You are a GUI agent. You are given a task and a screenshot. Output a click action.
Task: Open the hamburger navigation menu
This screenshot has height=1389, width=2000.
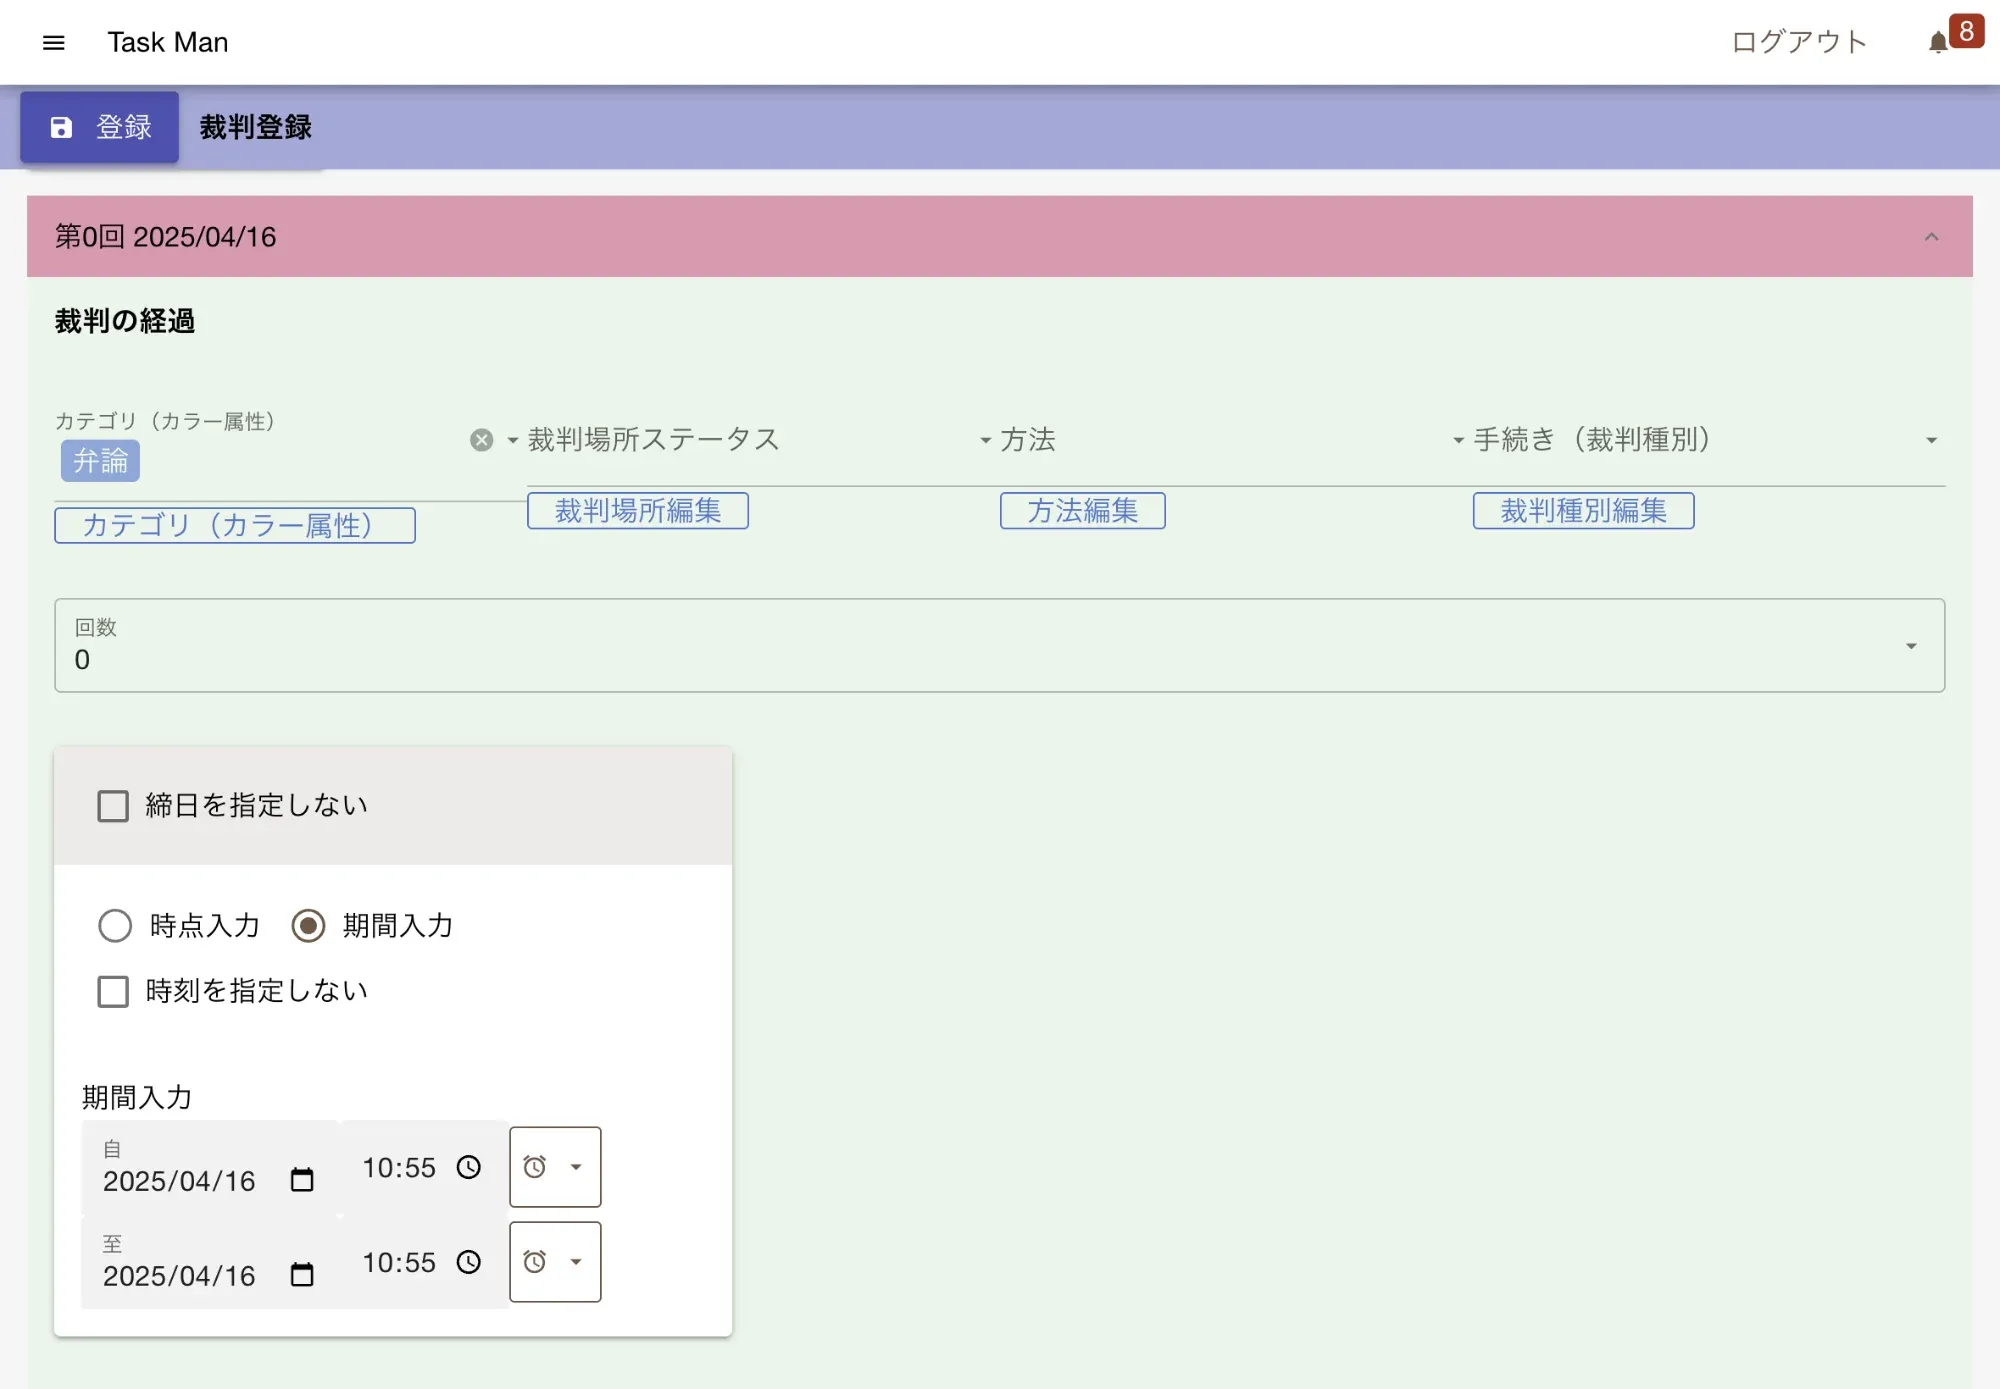pyautogui.click(x=54, y=42)
